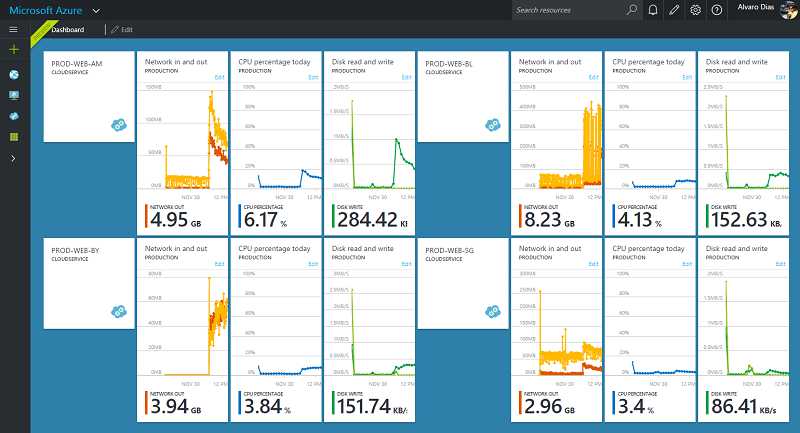Open the PROD-WEB-SG cloud service tile

click(x=463, y=283)
